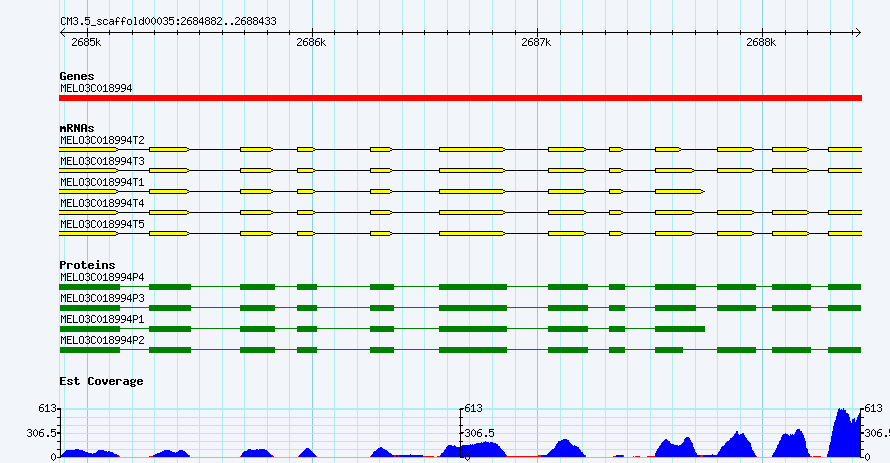This screenshot has width=890, height=463.
Task: Click the last truncated exon of MELO3C018994T1
Action: (680, 192)
